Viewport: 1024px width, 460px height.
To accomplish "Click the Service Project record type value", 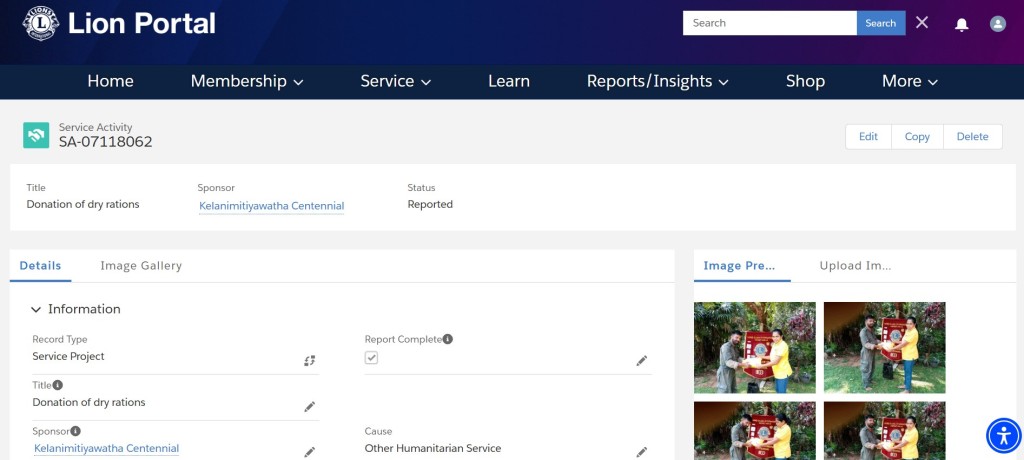I will point(69,357).
